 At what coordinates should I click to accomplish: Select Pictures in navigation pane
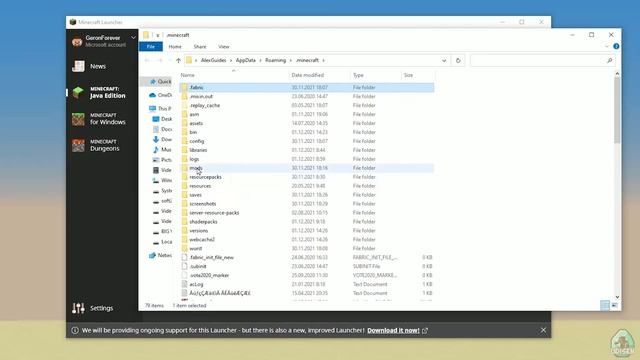[x=162, y=160]
